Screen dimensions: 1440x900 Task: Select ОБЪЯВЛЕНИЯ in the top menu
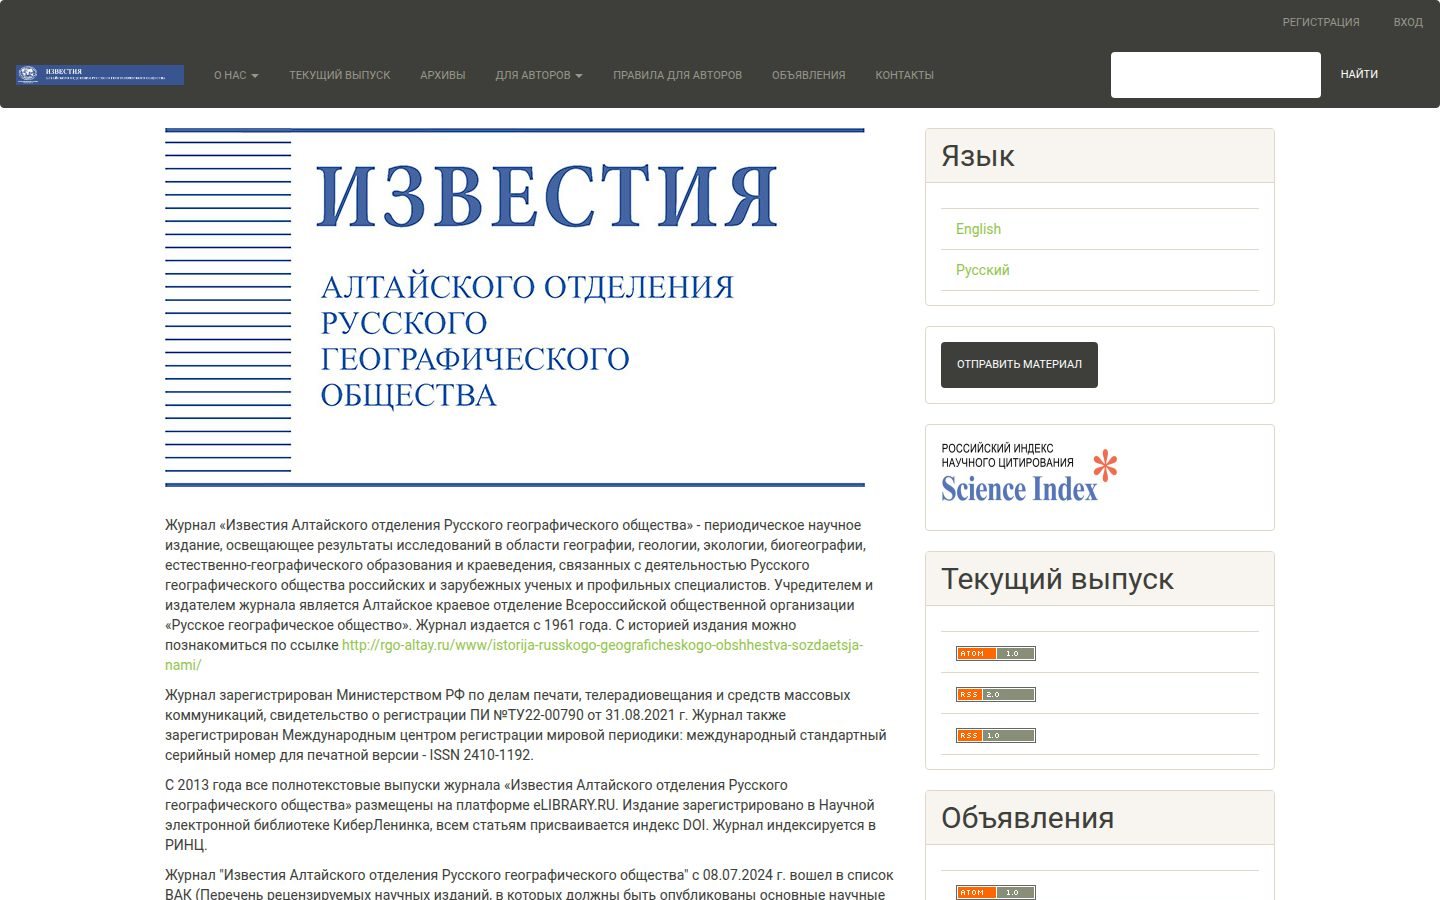coord(809,75)
